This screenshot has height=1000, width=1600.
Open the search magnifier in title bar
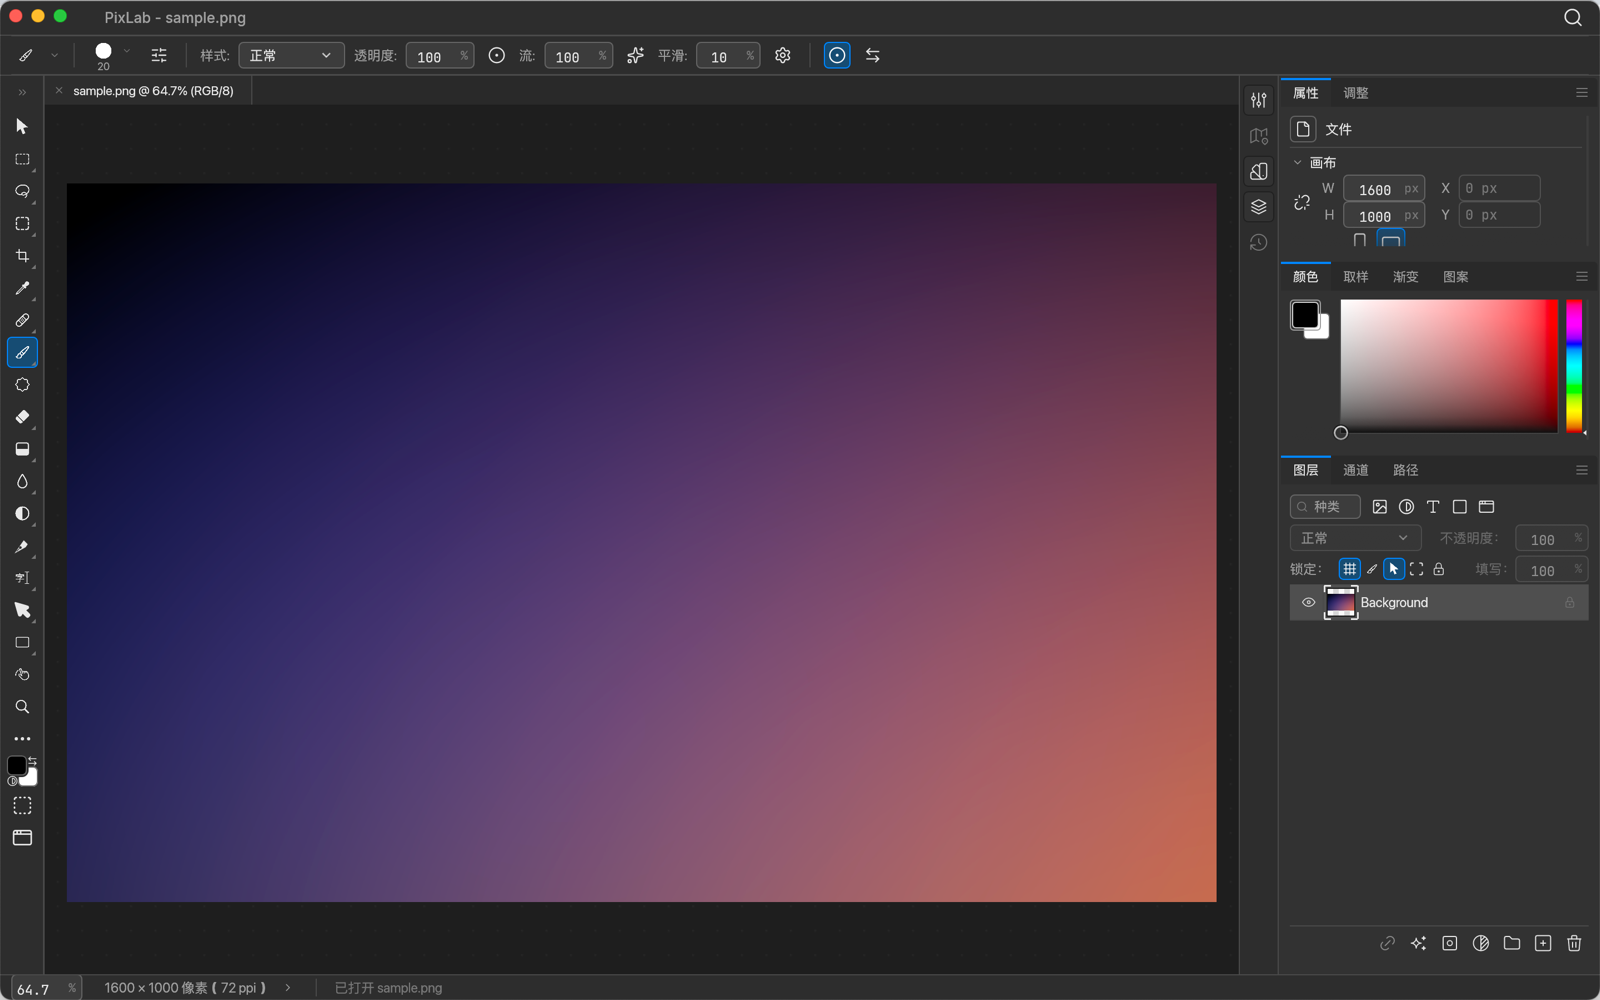1573,18
